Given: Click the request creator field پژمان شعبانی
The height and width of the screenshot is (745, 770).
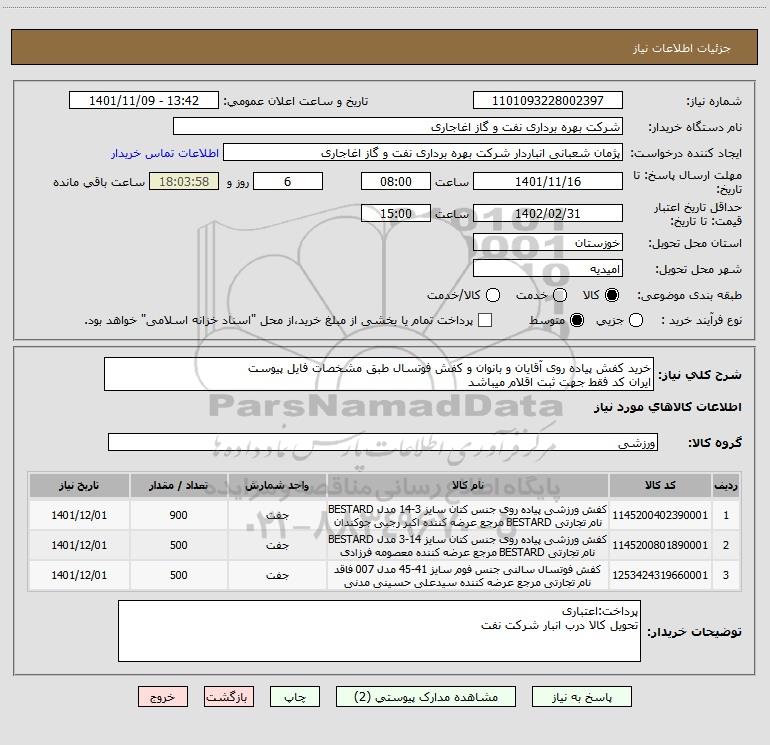Looking at the screenshot, I should point(423,153).
